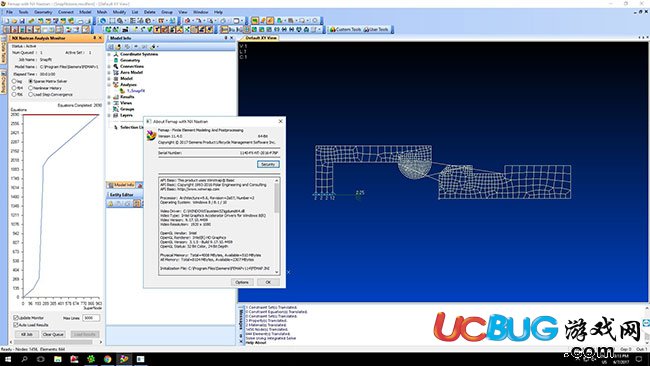This screenshot has width=650, height=366.
Task: Expand the Layers tree node
Action: pyautogui.click(x=109, y=115)
